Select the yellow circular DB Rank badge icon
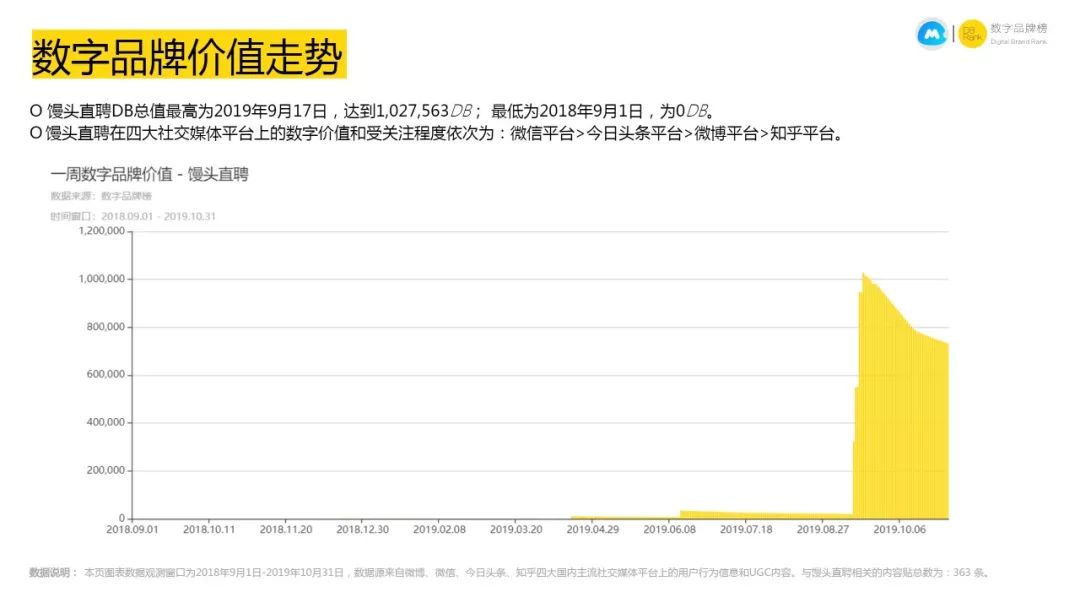 click(x=971, y=32)
